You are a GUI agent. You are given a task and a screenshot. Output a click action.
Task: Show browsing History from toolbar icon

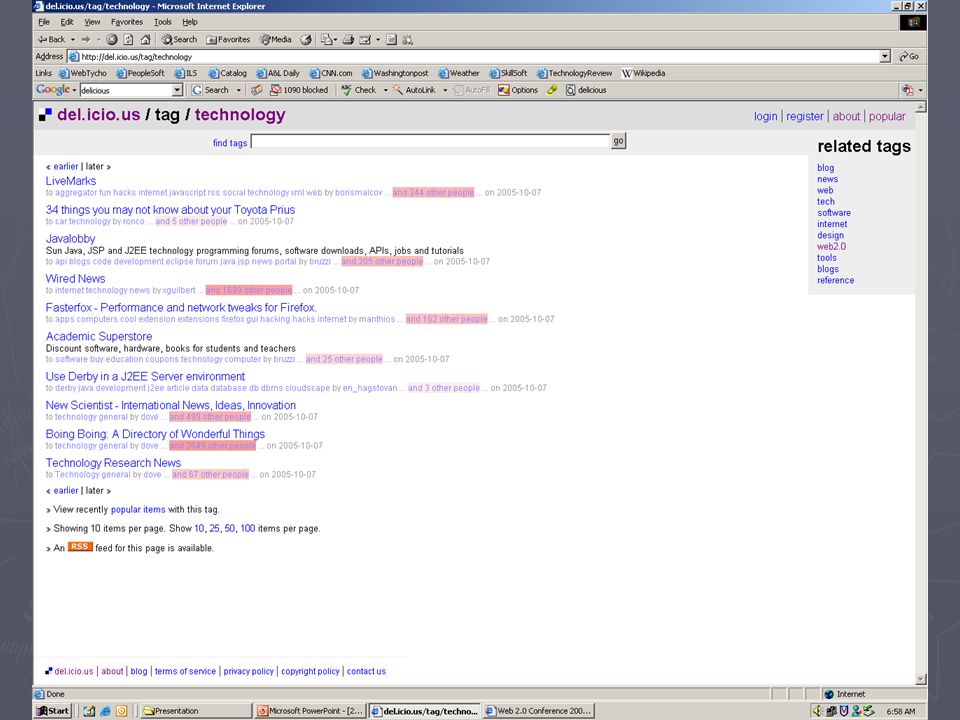point(306,39)
